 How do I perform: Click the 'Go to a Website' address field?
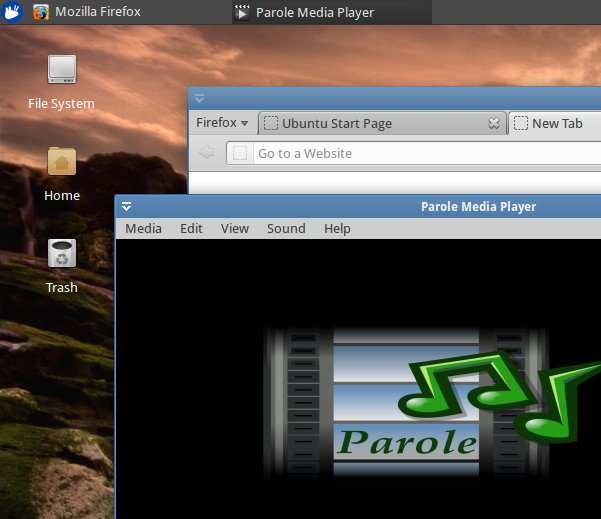click(420, 153)
